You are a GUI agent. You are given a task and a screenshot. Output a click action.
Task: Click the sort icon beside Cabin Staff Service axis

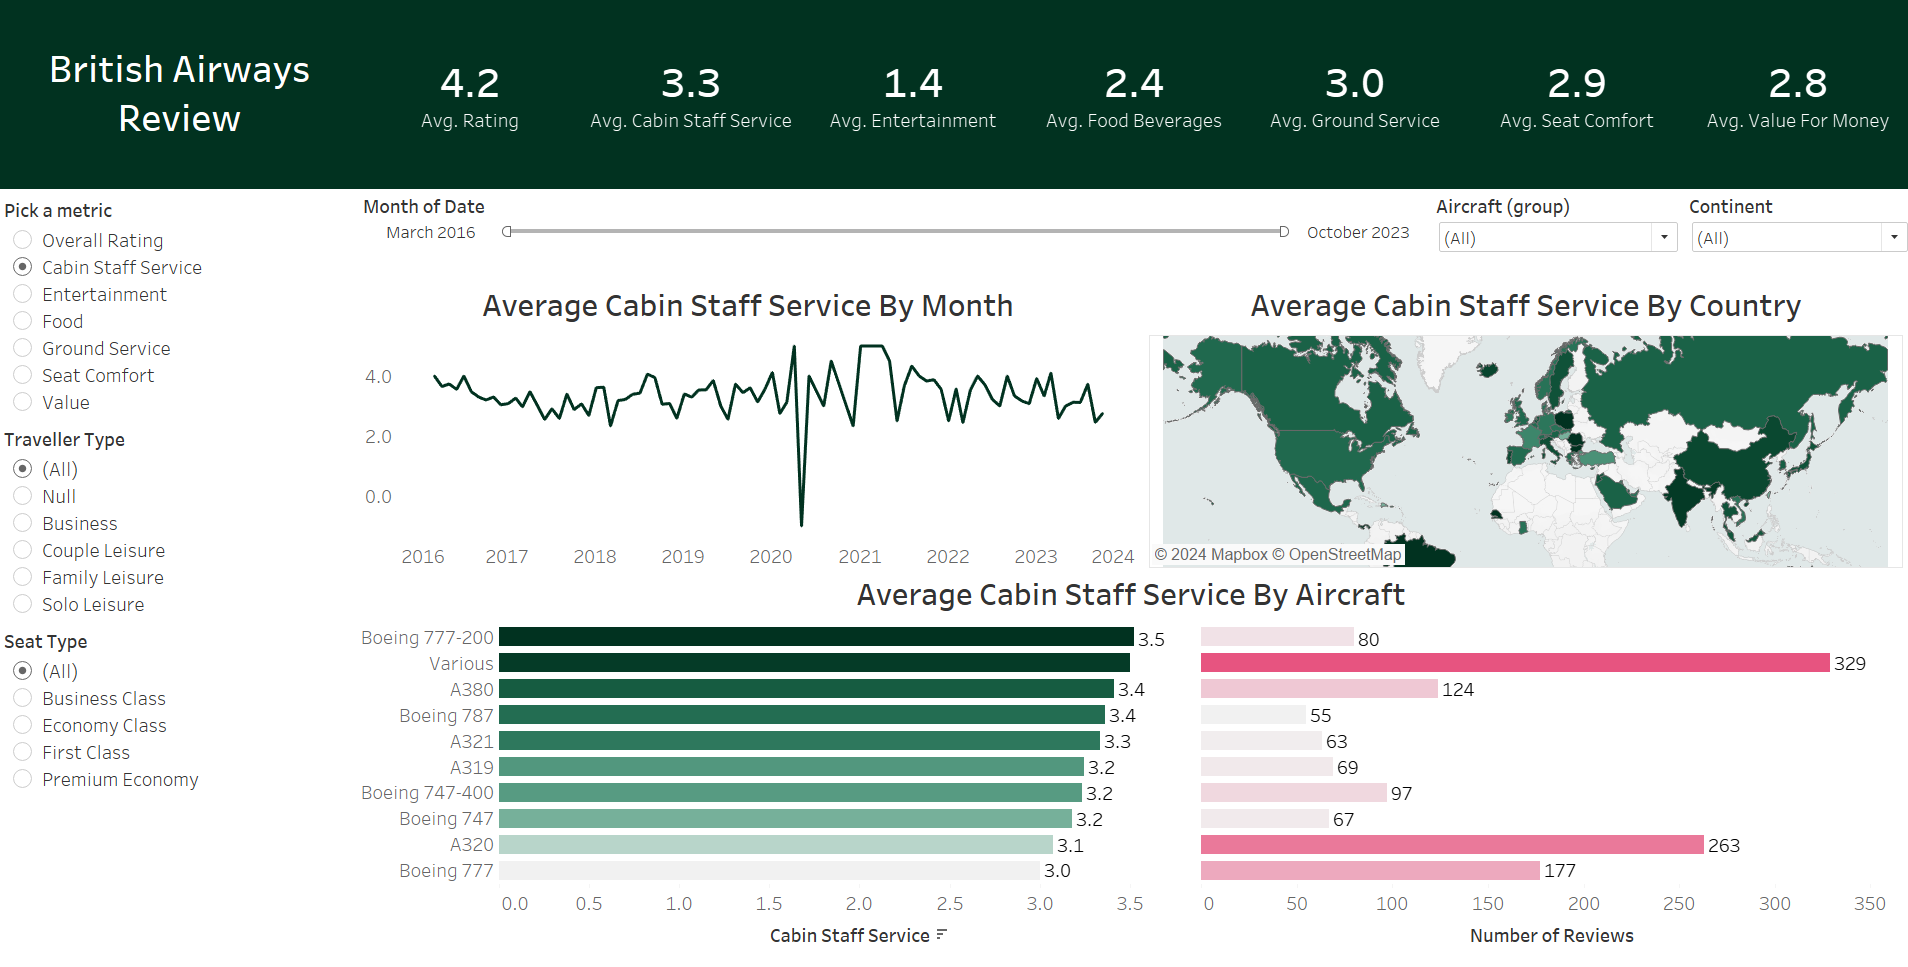[941, 935]
